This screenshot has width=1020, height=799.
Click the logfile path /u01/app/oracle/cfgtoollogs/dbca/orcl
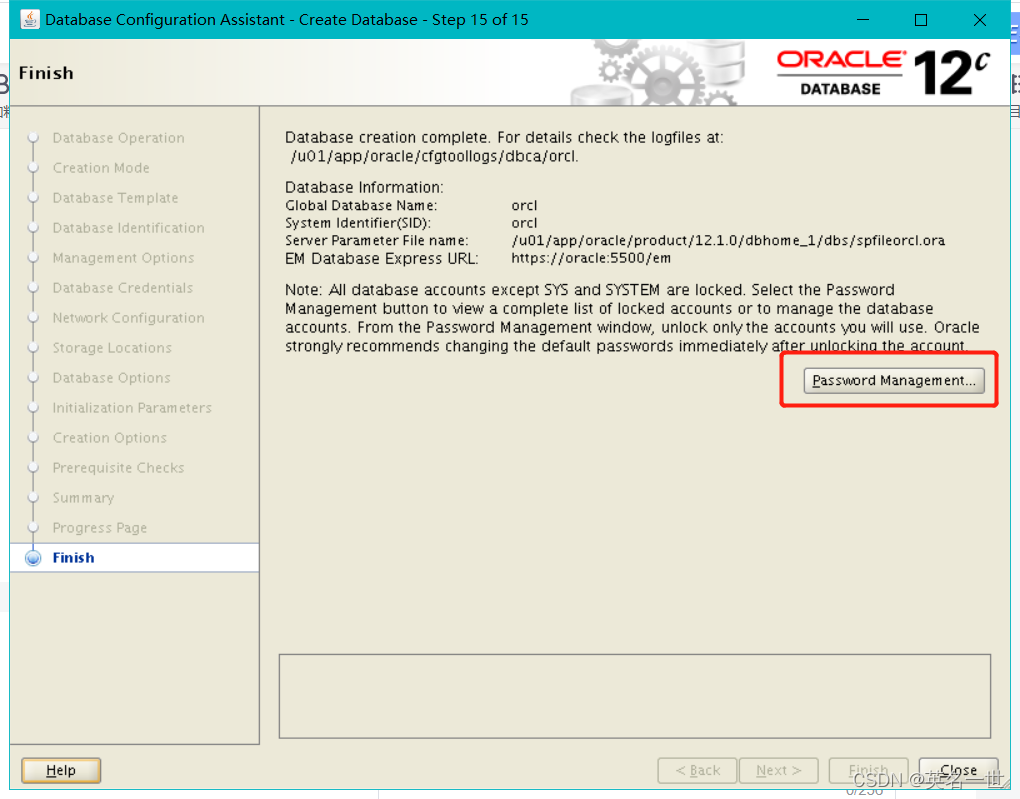[435, 156]
